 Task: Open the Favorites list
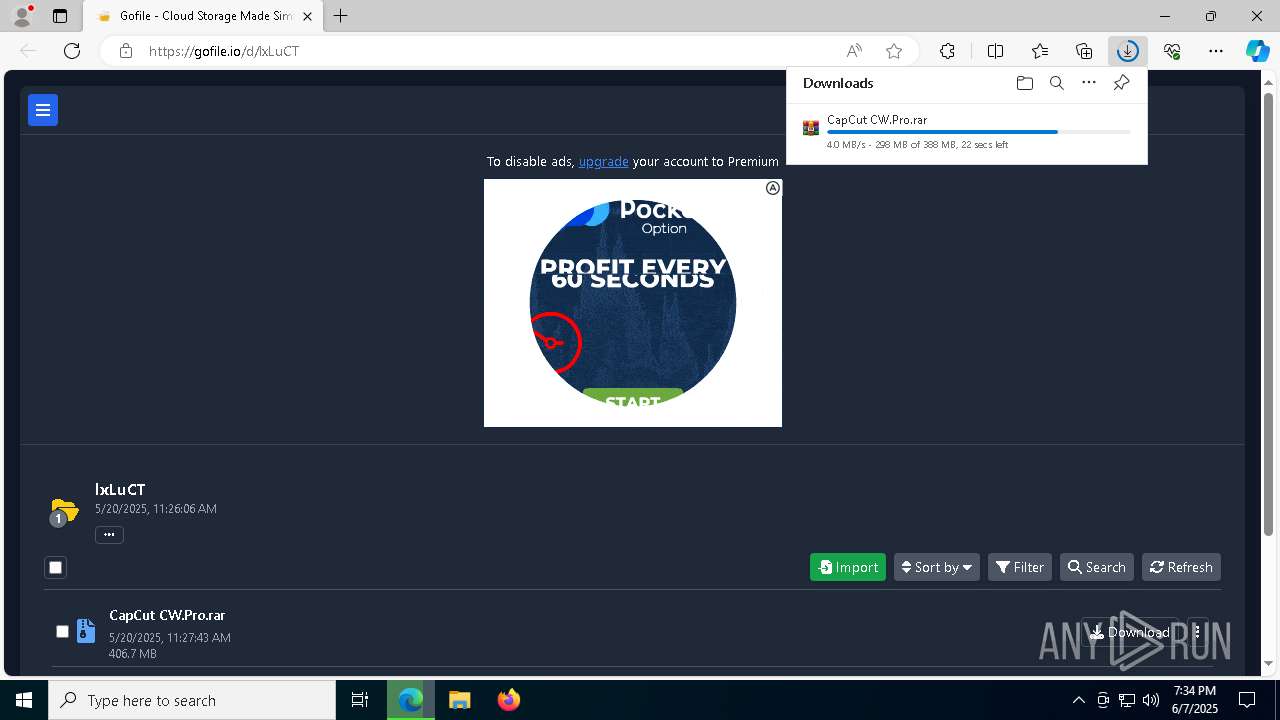click(1040, 51)
